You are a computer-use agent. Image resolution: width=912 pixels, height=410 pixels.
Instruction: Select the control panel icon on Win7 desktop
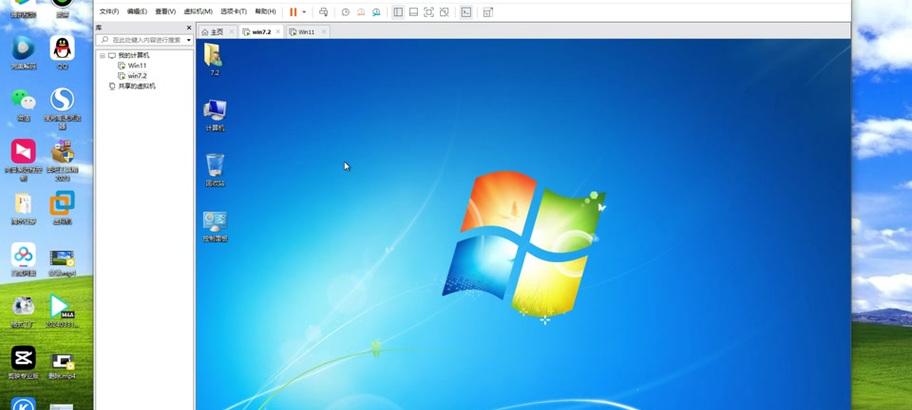(x=215, y=226)
